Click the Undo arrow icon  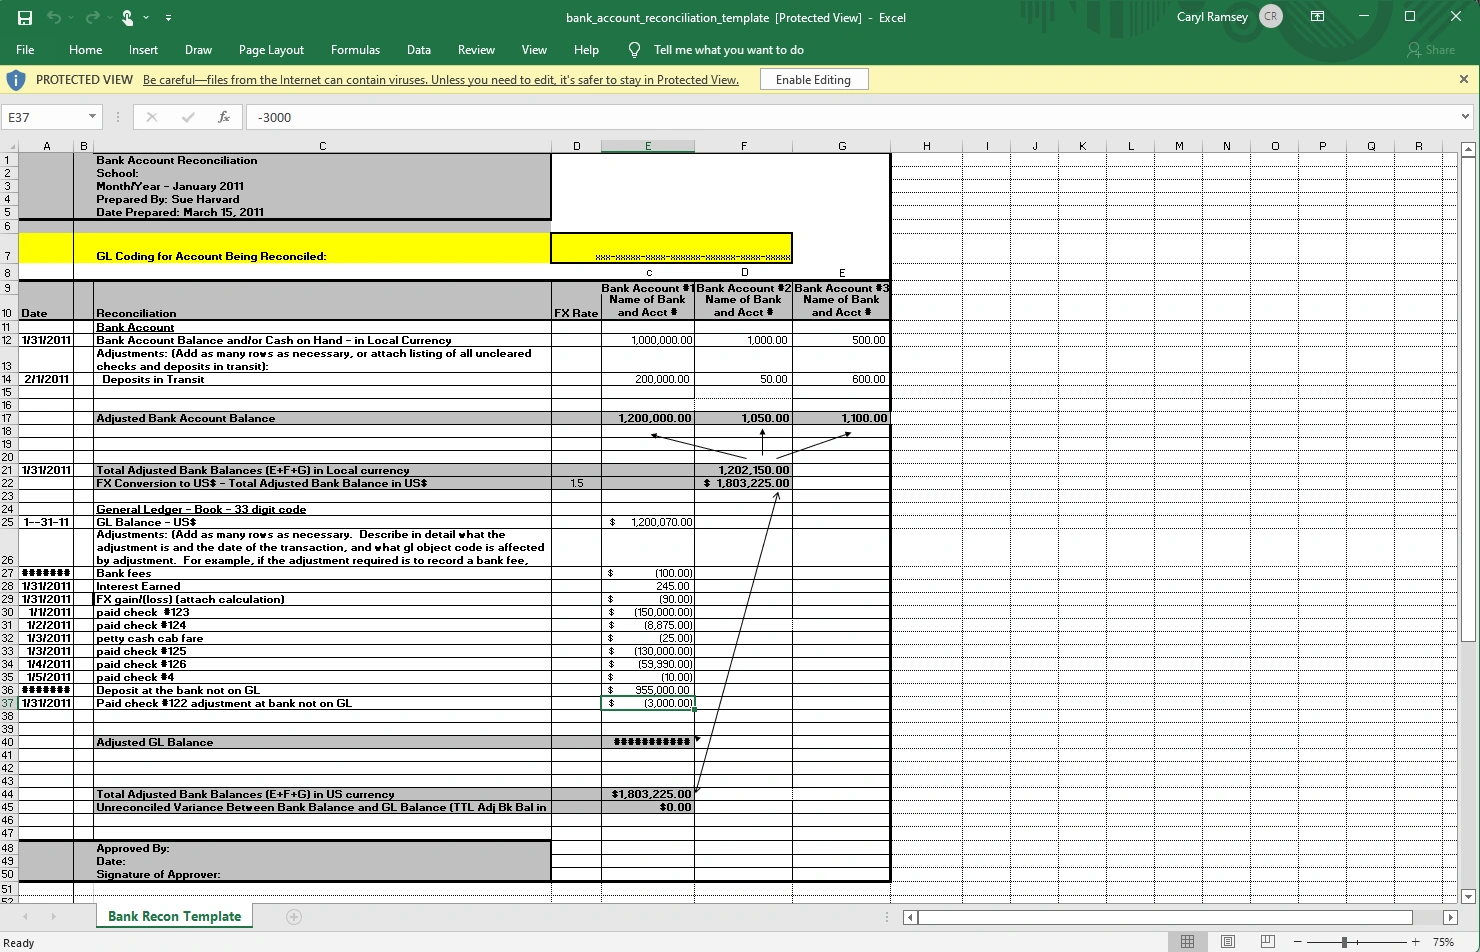[x=54, y=17]
